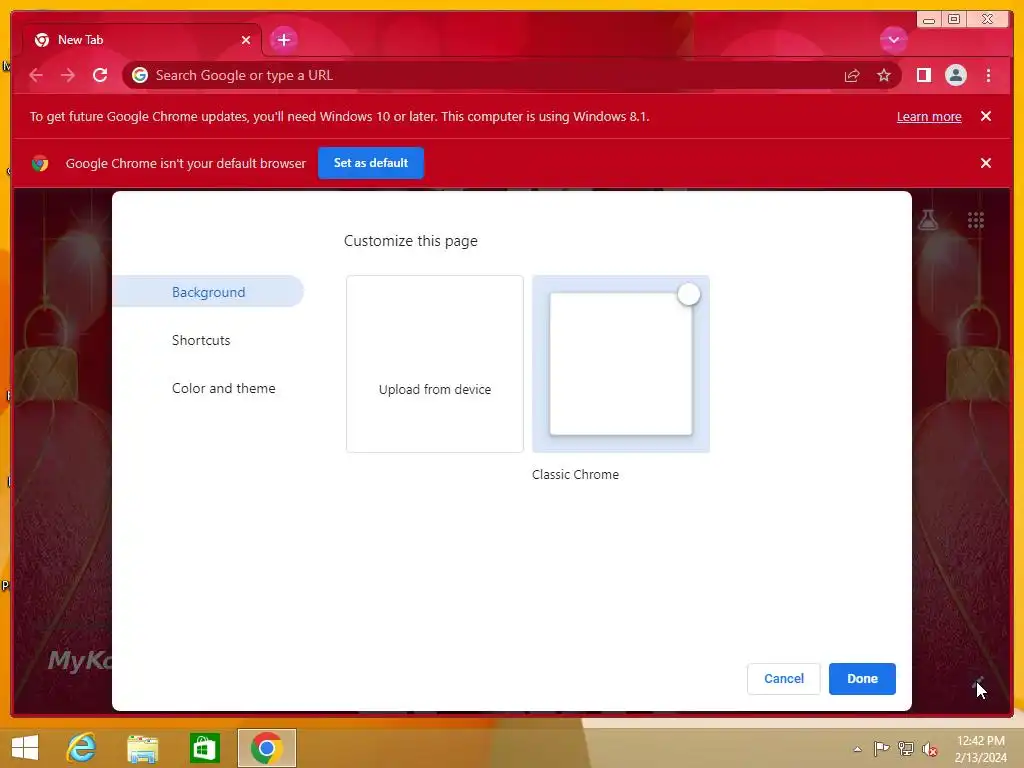
Task: Open Chrome three-dot menu
Action: click(988, 76)
